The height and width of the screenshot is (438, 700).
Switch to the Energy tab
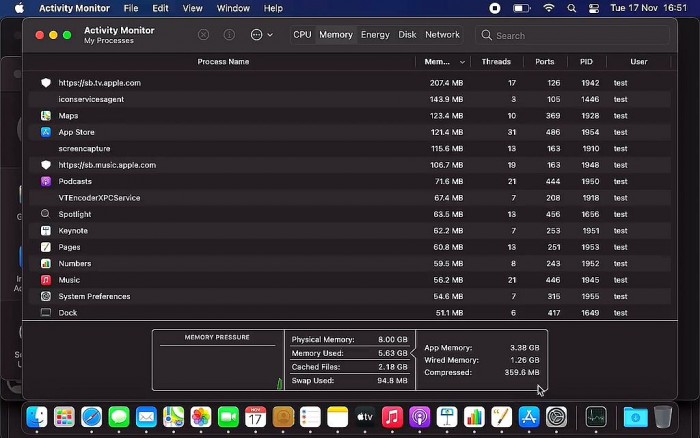pos(375,35)
